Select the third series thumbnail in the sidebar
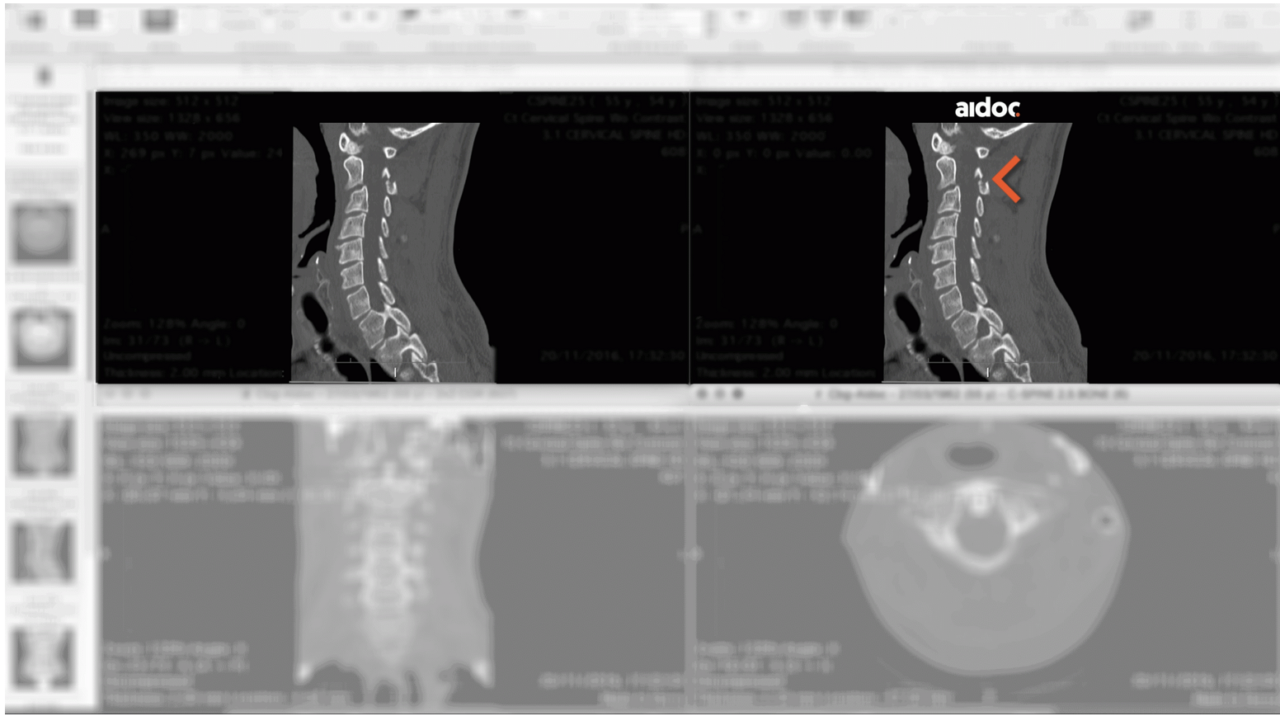 pos(43,444)
